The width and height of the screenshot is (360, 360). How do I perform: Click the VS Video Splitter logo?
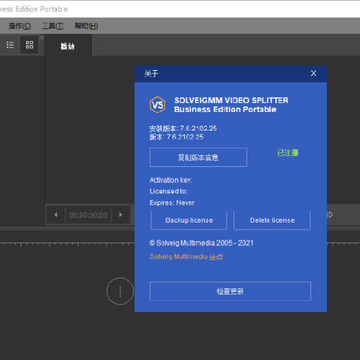157,105
